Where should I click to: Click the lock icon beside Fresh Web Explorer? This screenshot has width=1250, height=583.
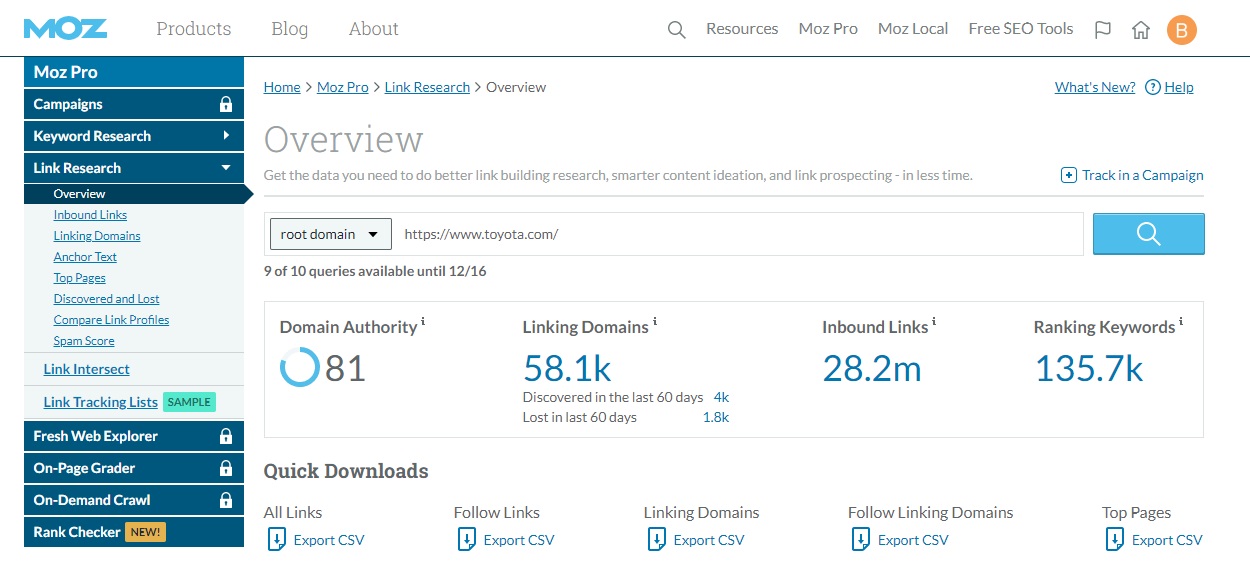pyautogui.click(x=226, y=436)
